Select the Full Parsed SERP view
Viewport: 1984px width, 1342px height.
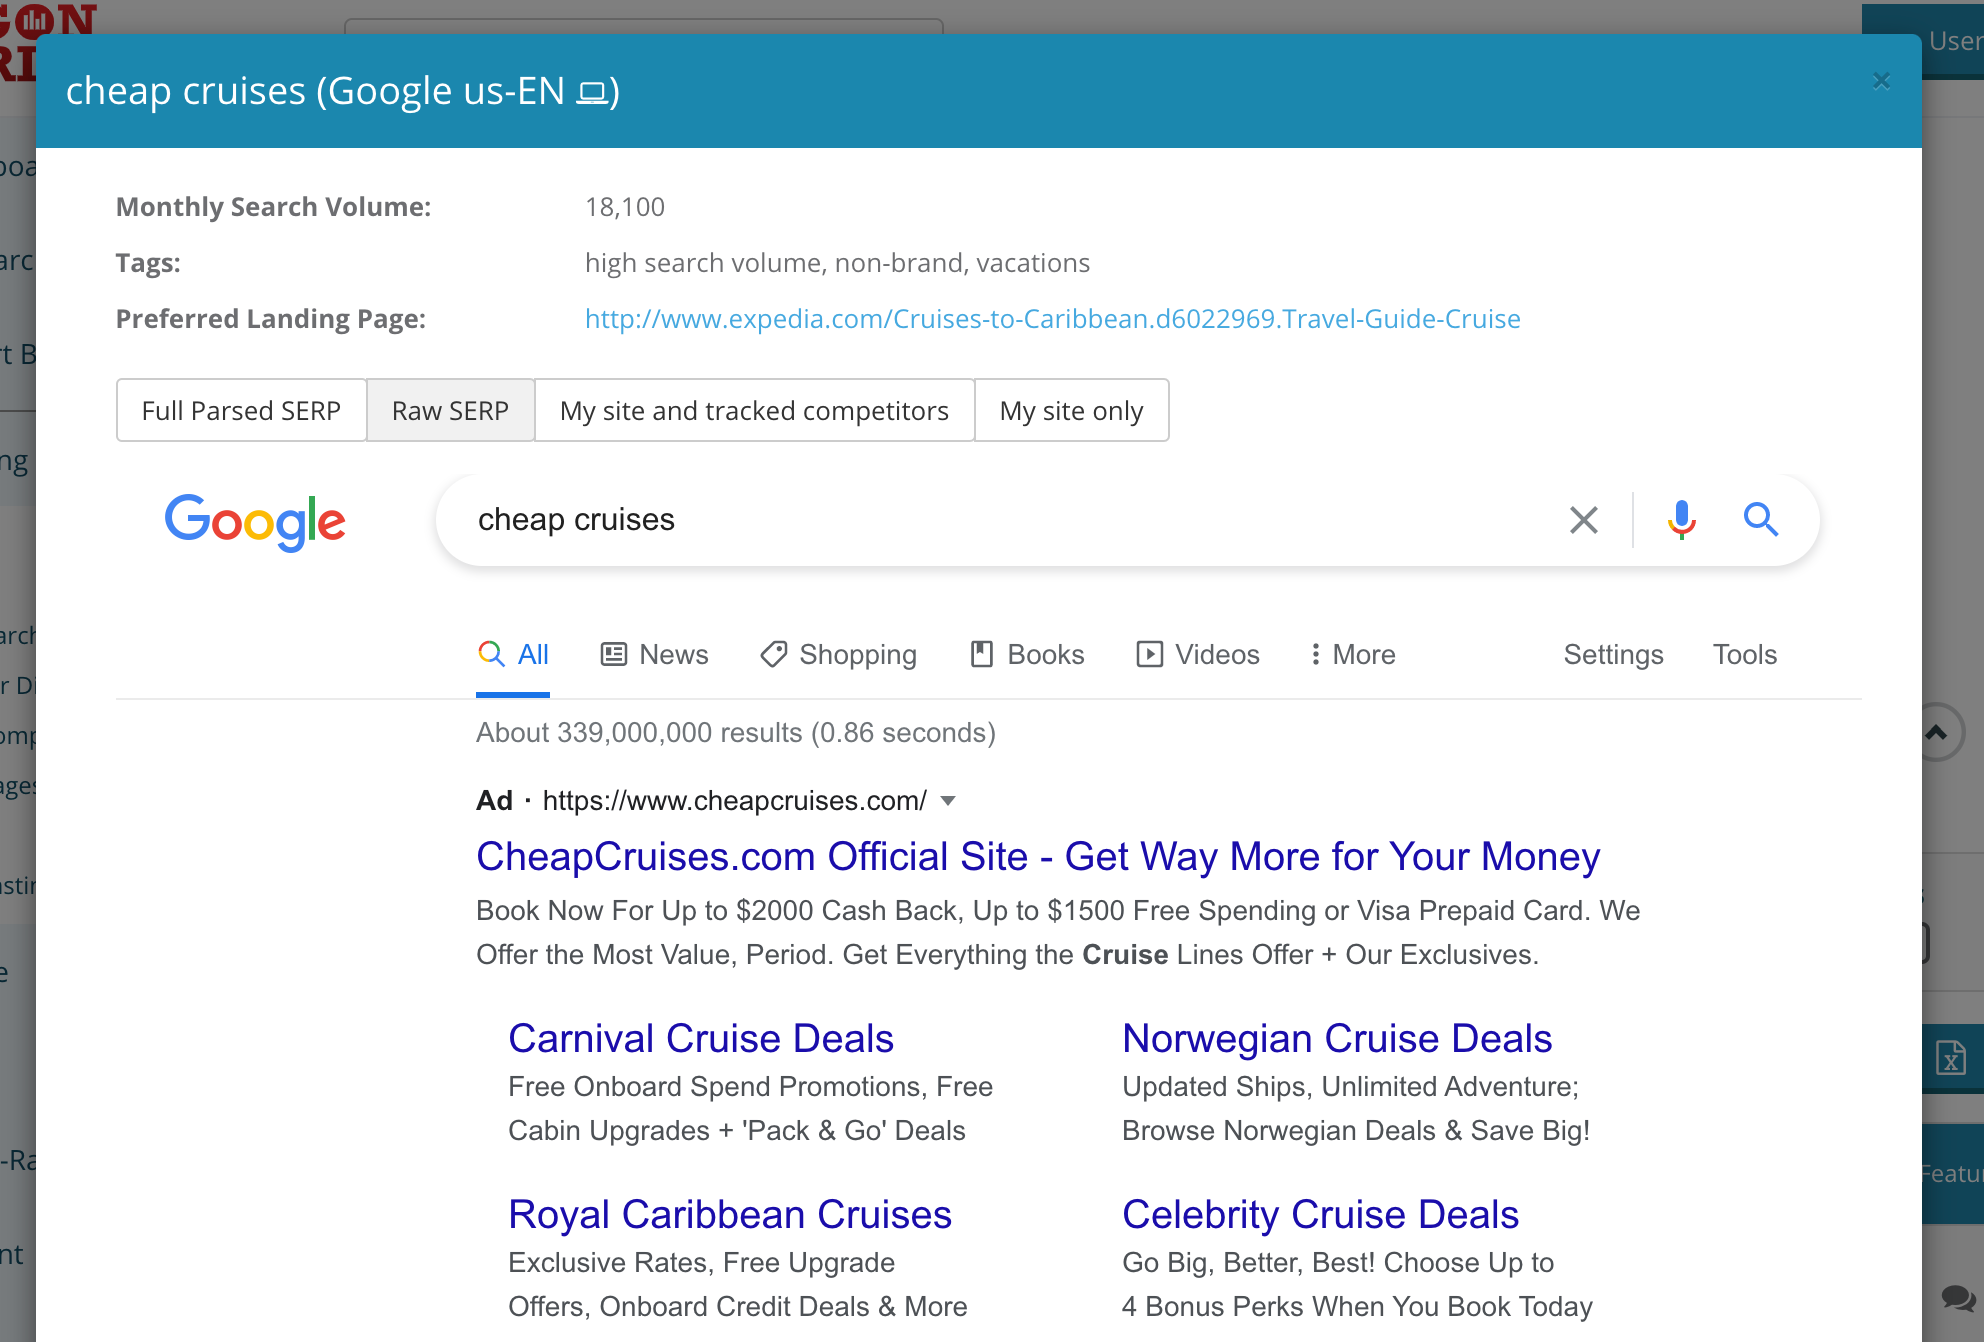point(241,411)
